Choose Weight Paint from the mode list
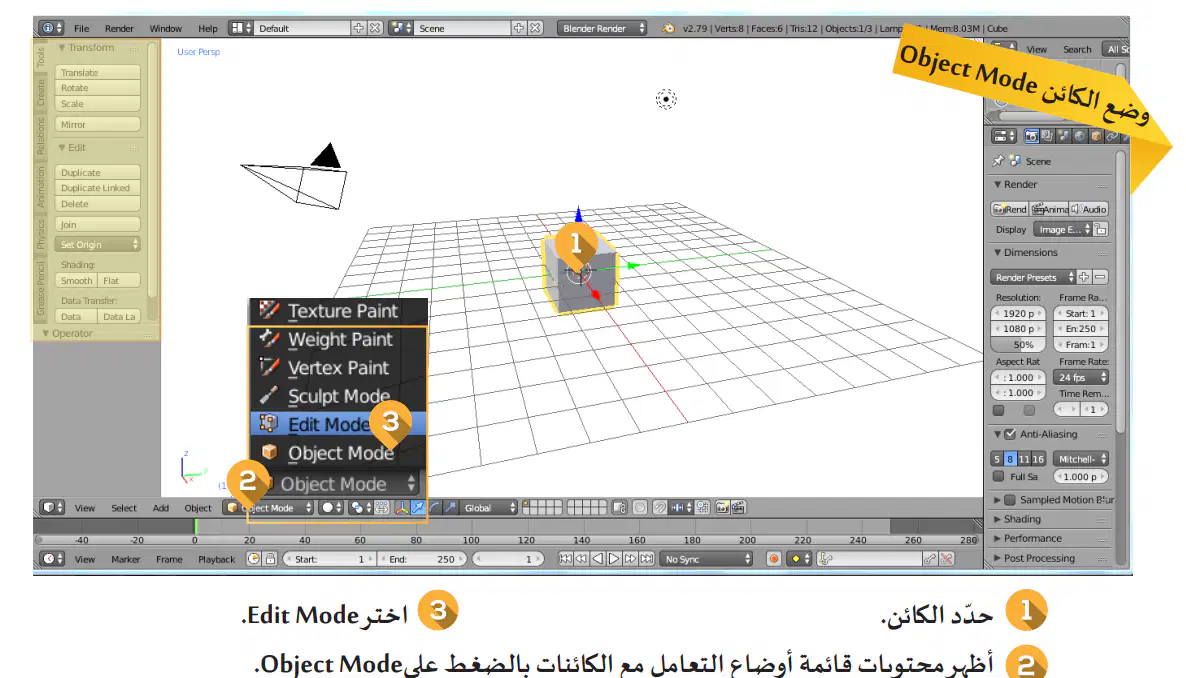This screenshot has width=1186, height=678. click(337, 339)
